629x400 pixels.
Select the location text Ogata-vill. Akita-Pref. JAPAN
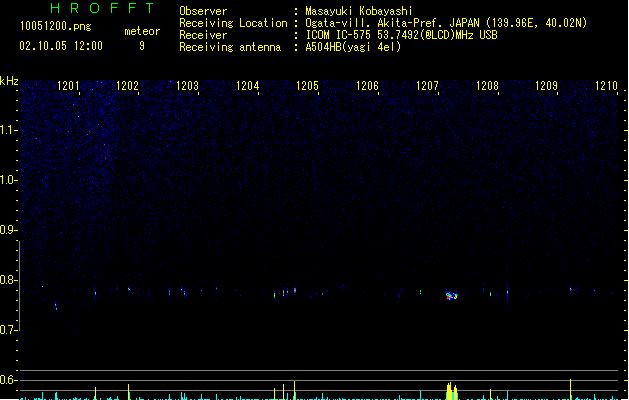[x=392, y=23]
